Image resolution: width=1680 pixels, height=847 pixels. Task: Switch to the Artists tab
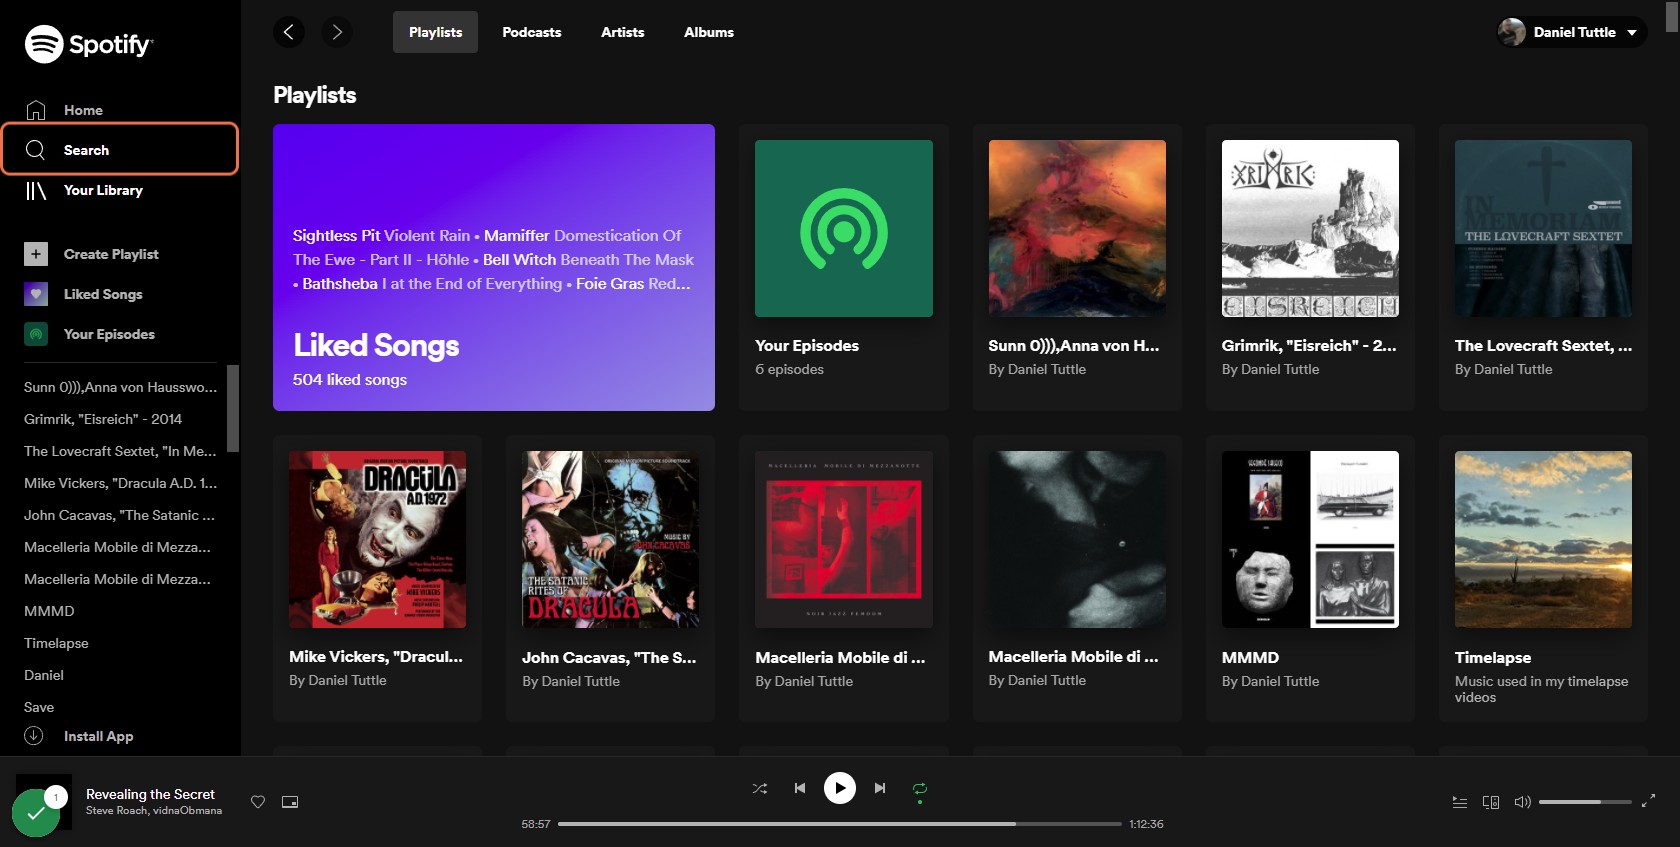click(622, 32)
